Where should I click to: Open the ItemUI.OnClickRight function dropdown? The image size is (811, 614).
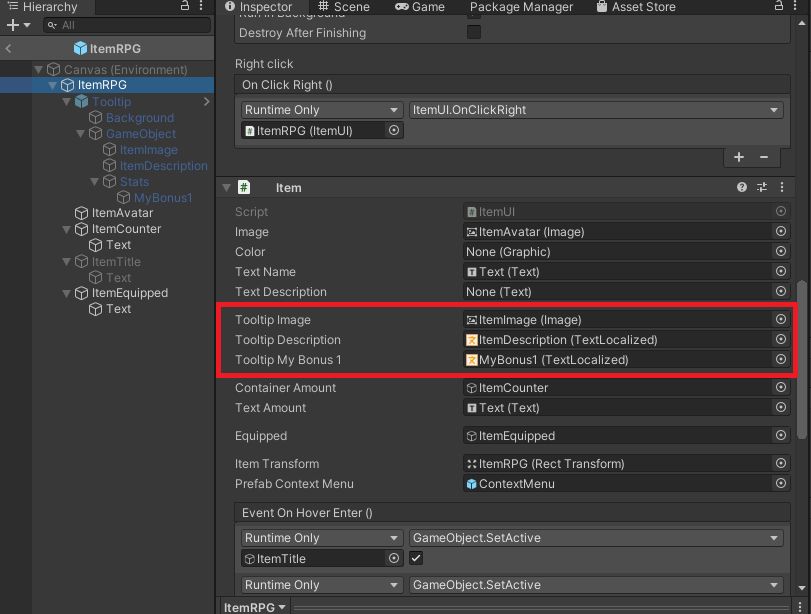tap(596, 110)
